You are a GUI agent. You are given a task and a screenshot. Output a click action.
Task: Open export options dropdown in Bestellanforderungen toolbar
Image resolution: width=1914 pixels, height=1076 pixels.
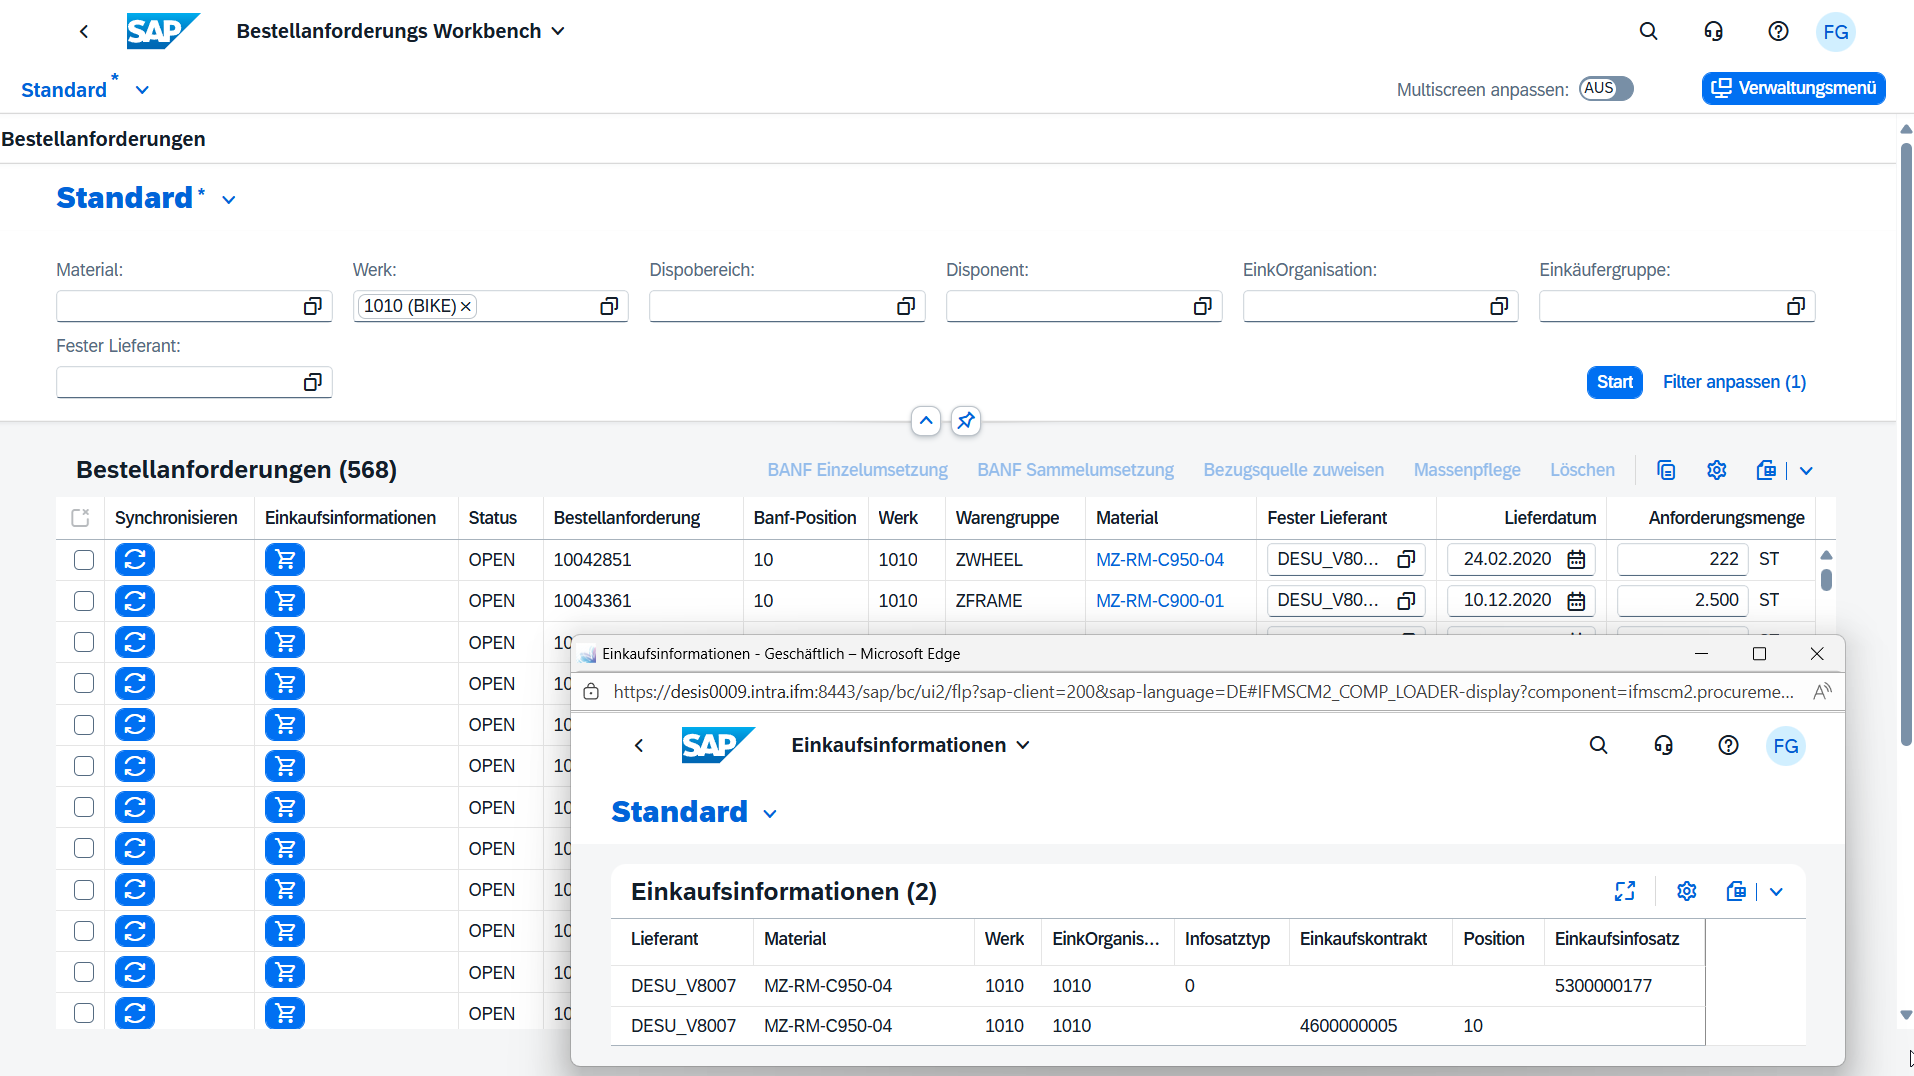tap(1806, 470)
